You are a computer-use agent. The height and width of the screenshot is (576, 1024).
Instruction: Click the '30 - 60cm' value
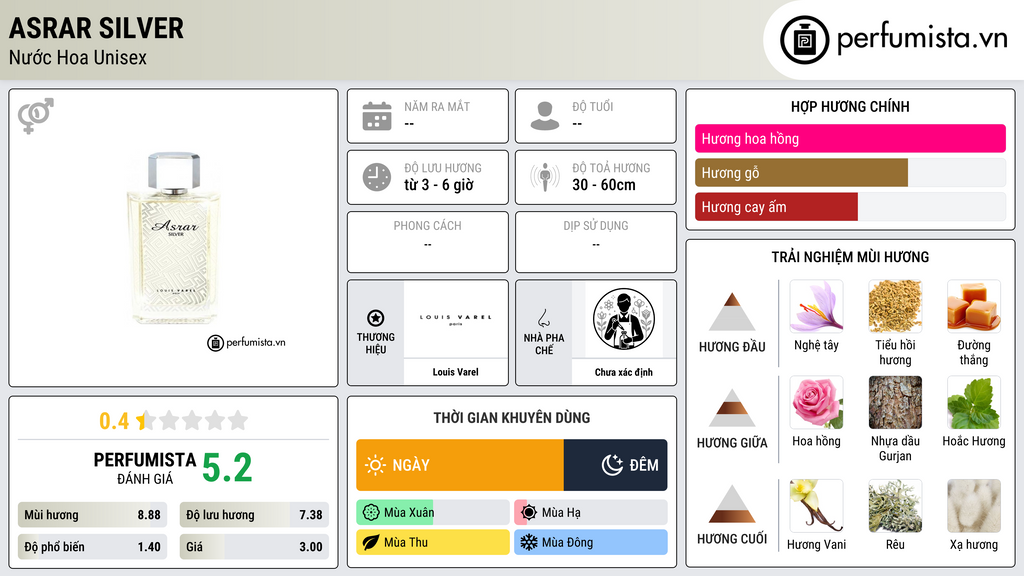tap(604, 185)
